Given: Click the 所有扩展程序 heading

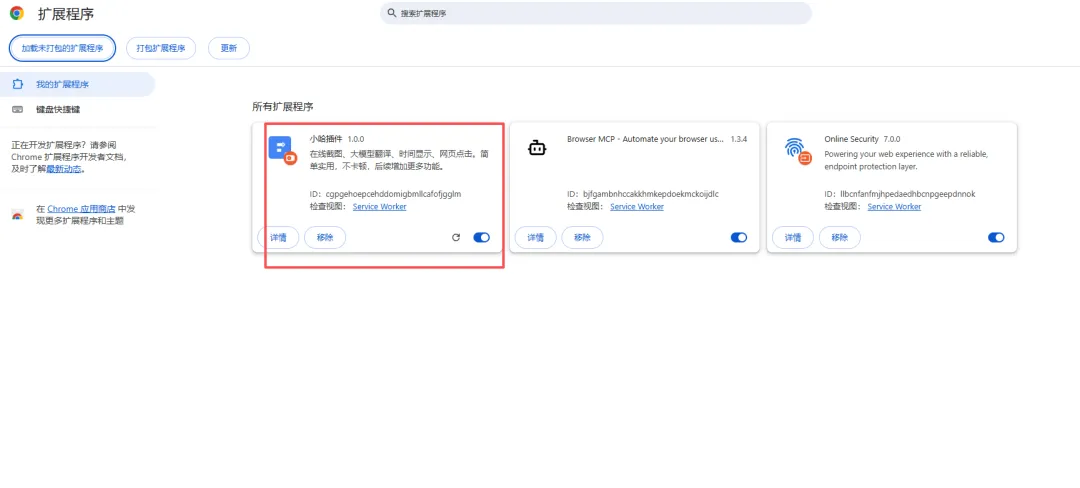Looking at the screenshot, I should [283, 107].
